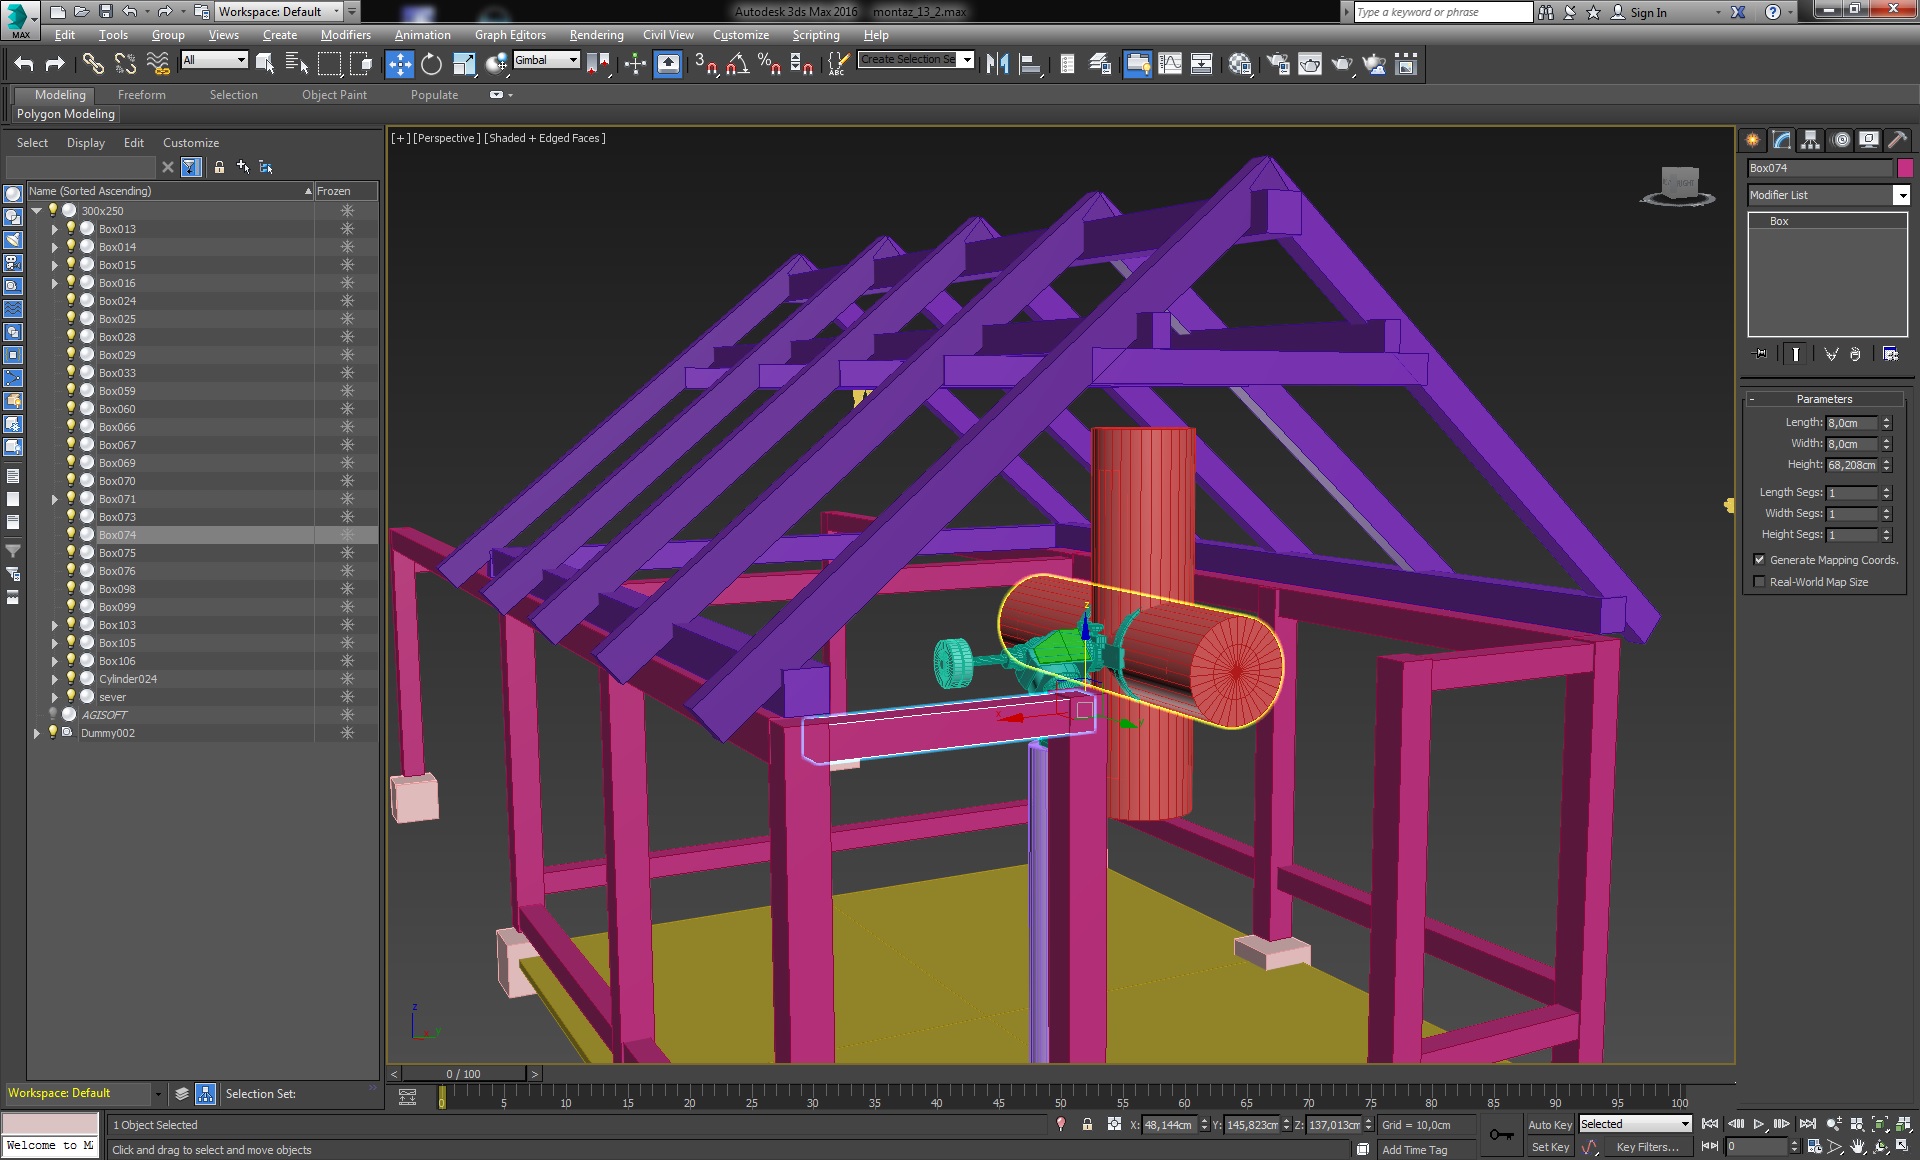Click Add Time Tag in the status bar
This screenshot has width=1920, height=1160.
coord(1414,1150)
